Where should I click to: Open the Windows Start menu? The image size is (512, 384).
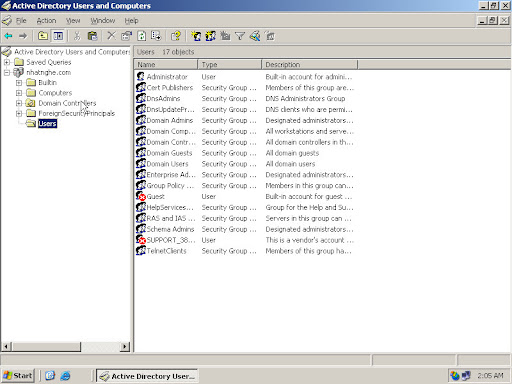(x=18, y=376)
